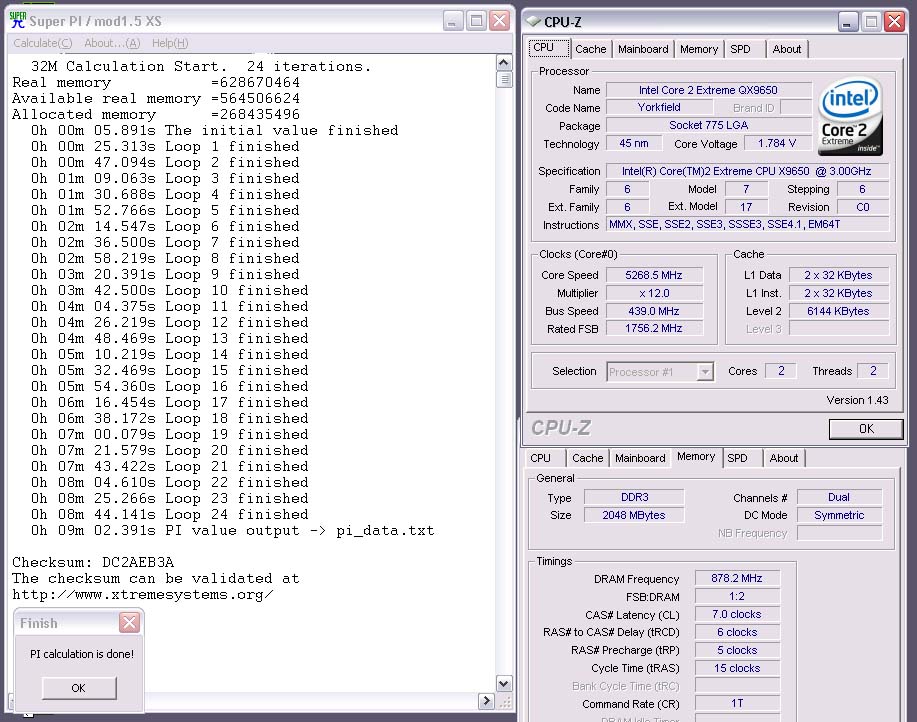The width and height of the screenshot is (917, 722).
Task: Click the Revision value C0
Action: click(x=863, y=208)
